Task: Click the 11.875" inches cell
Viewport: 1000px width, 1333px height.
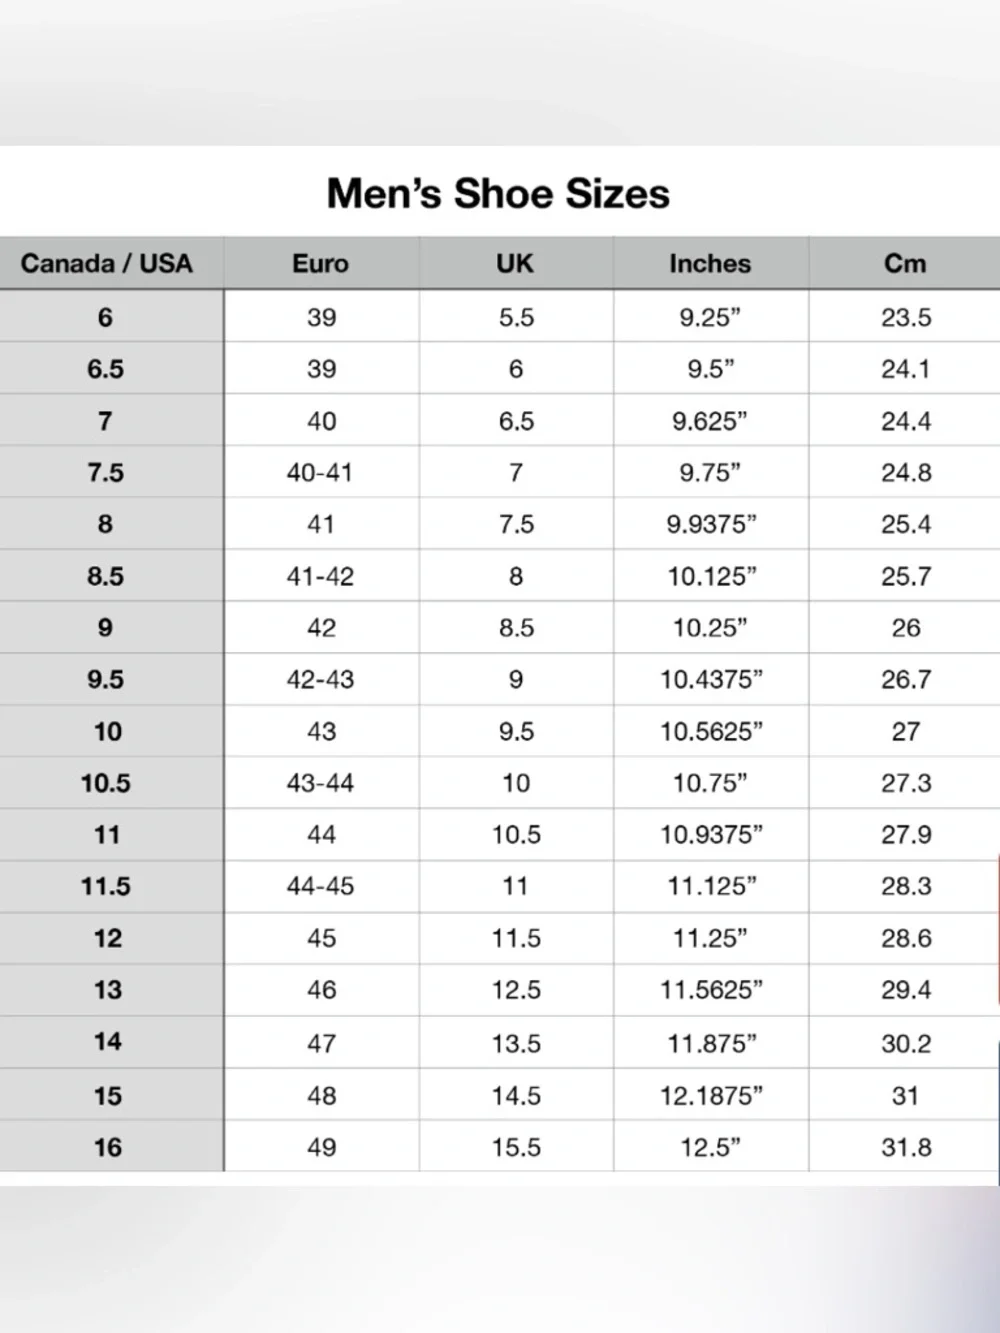Action: coord(711,1043)
